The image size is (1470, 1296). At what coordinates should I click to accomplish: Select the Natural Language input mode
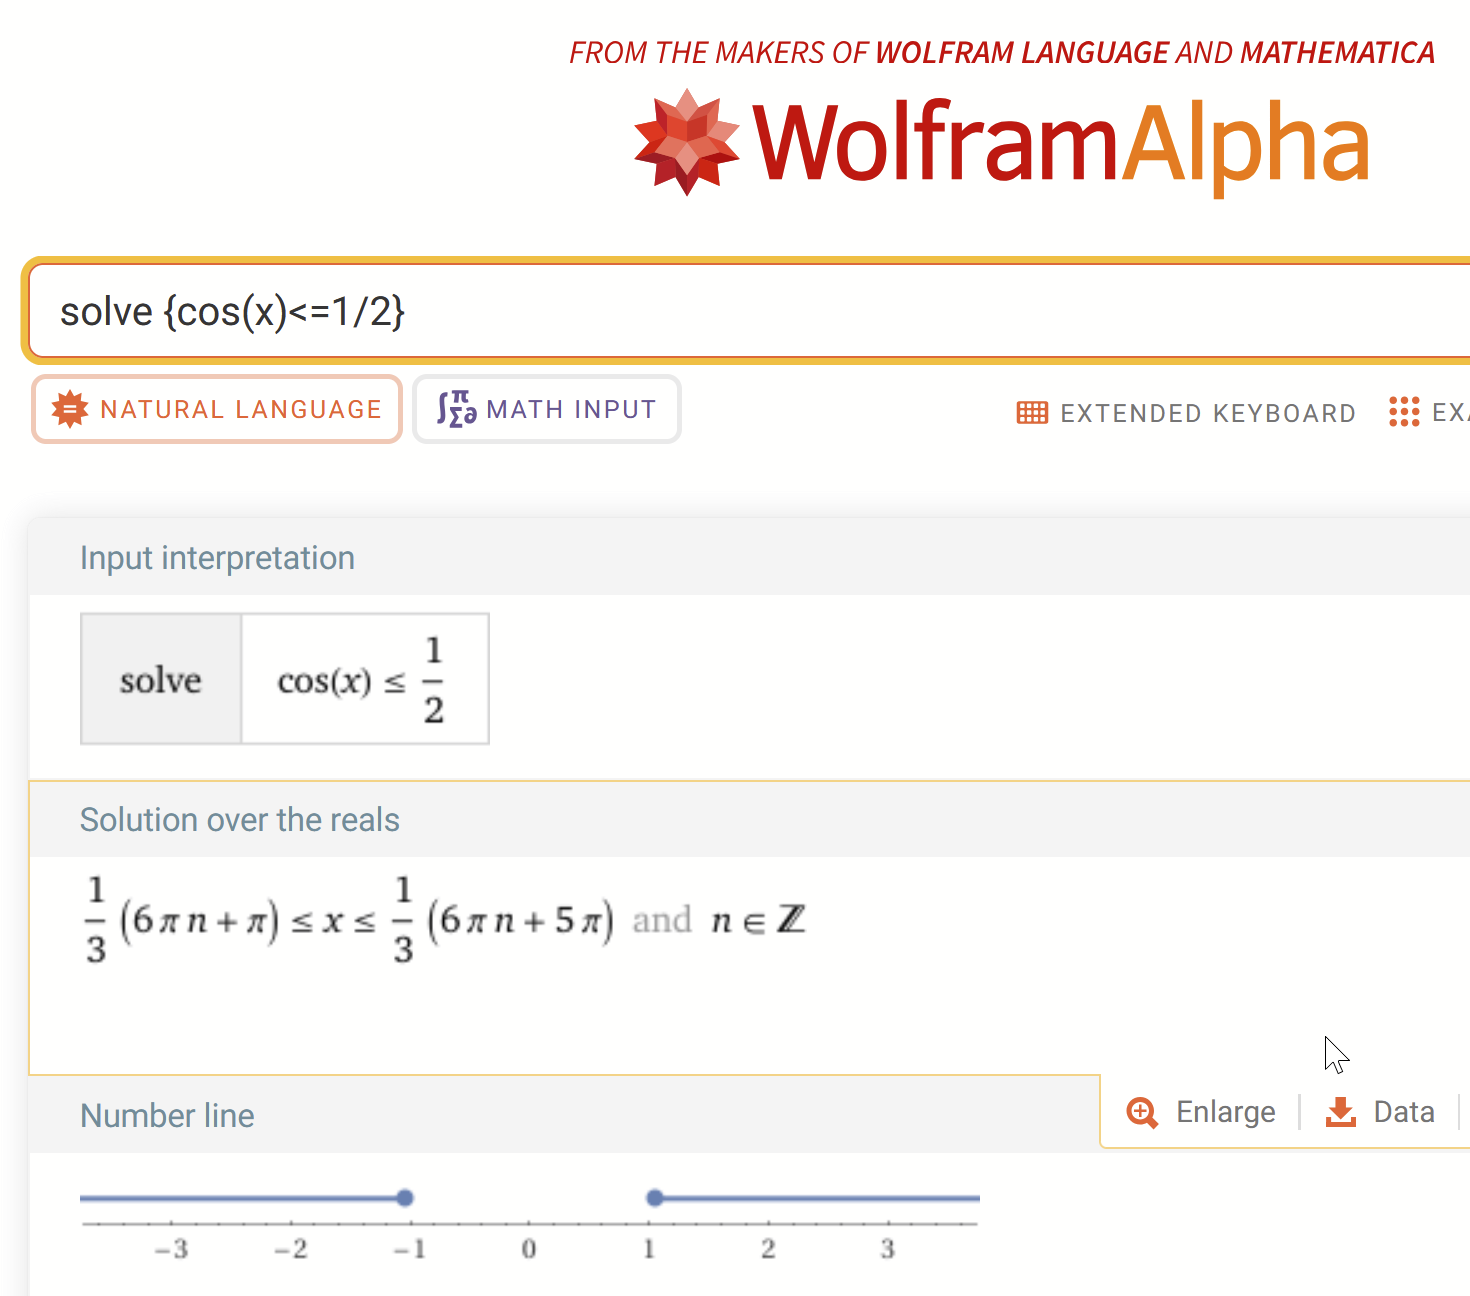tap(216, 409)
